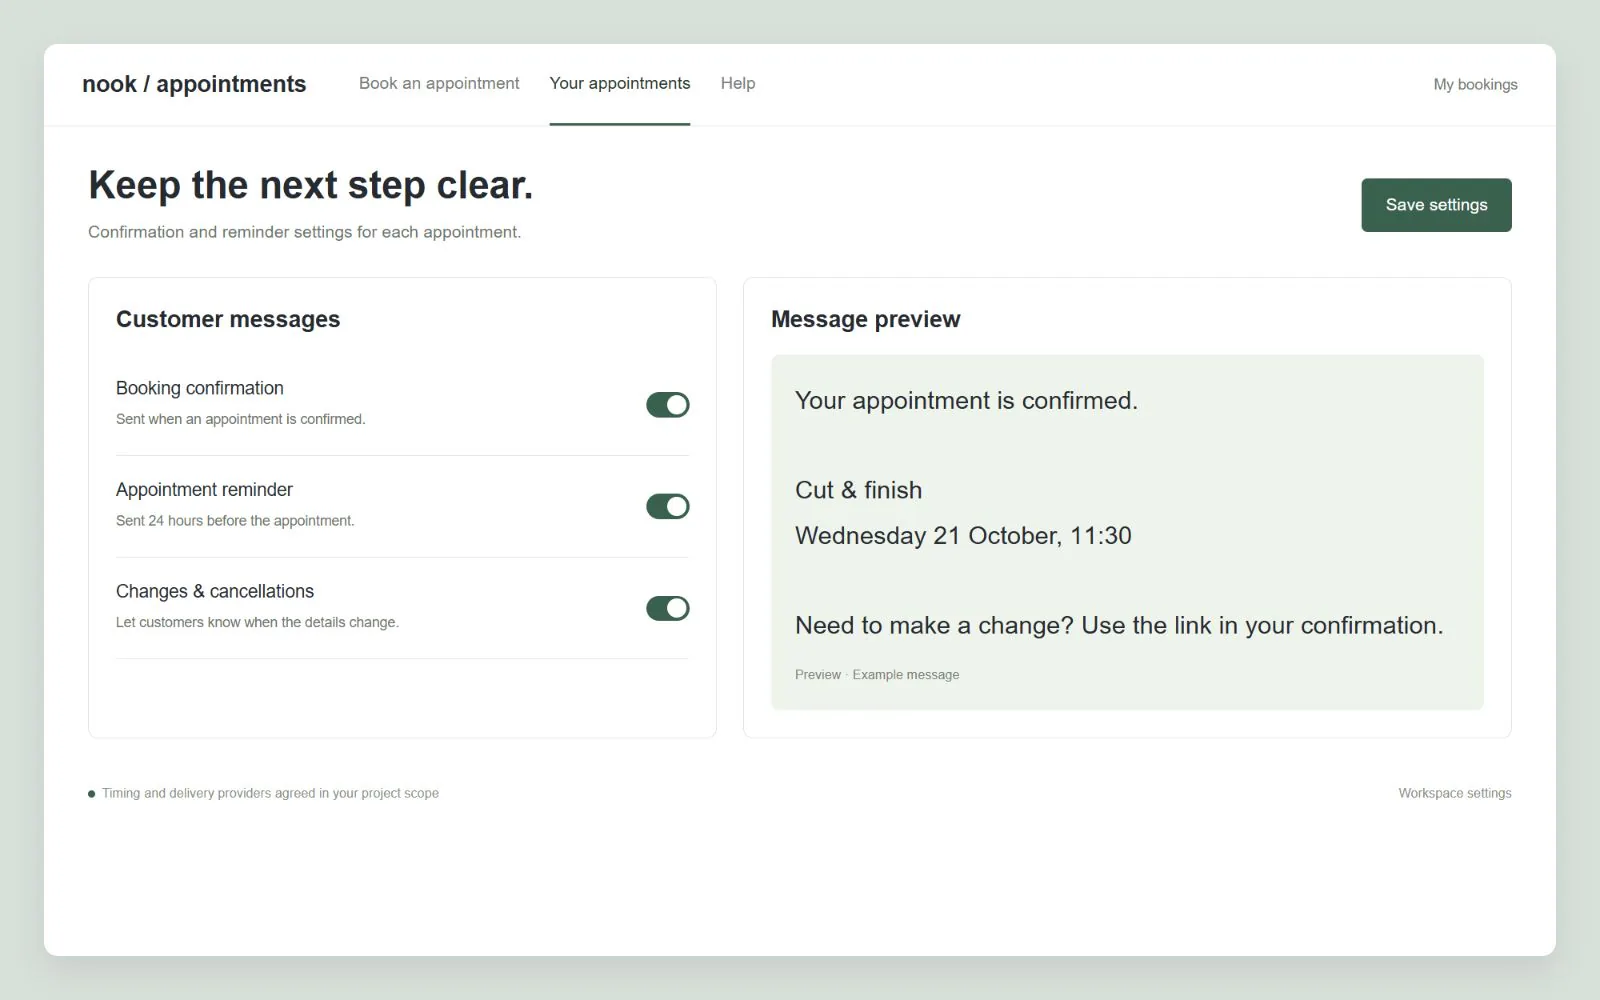Viewport: 1600px width, 1000px height.
Task: Click the 'Appointment reminder' label
Action: coord(204,490)
